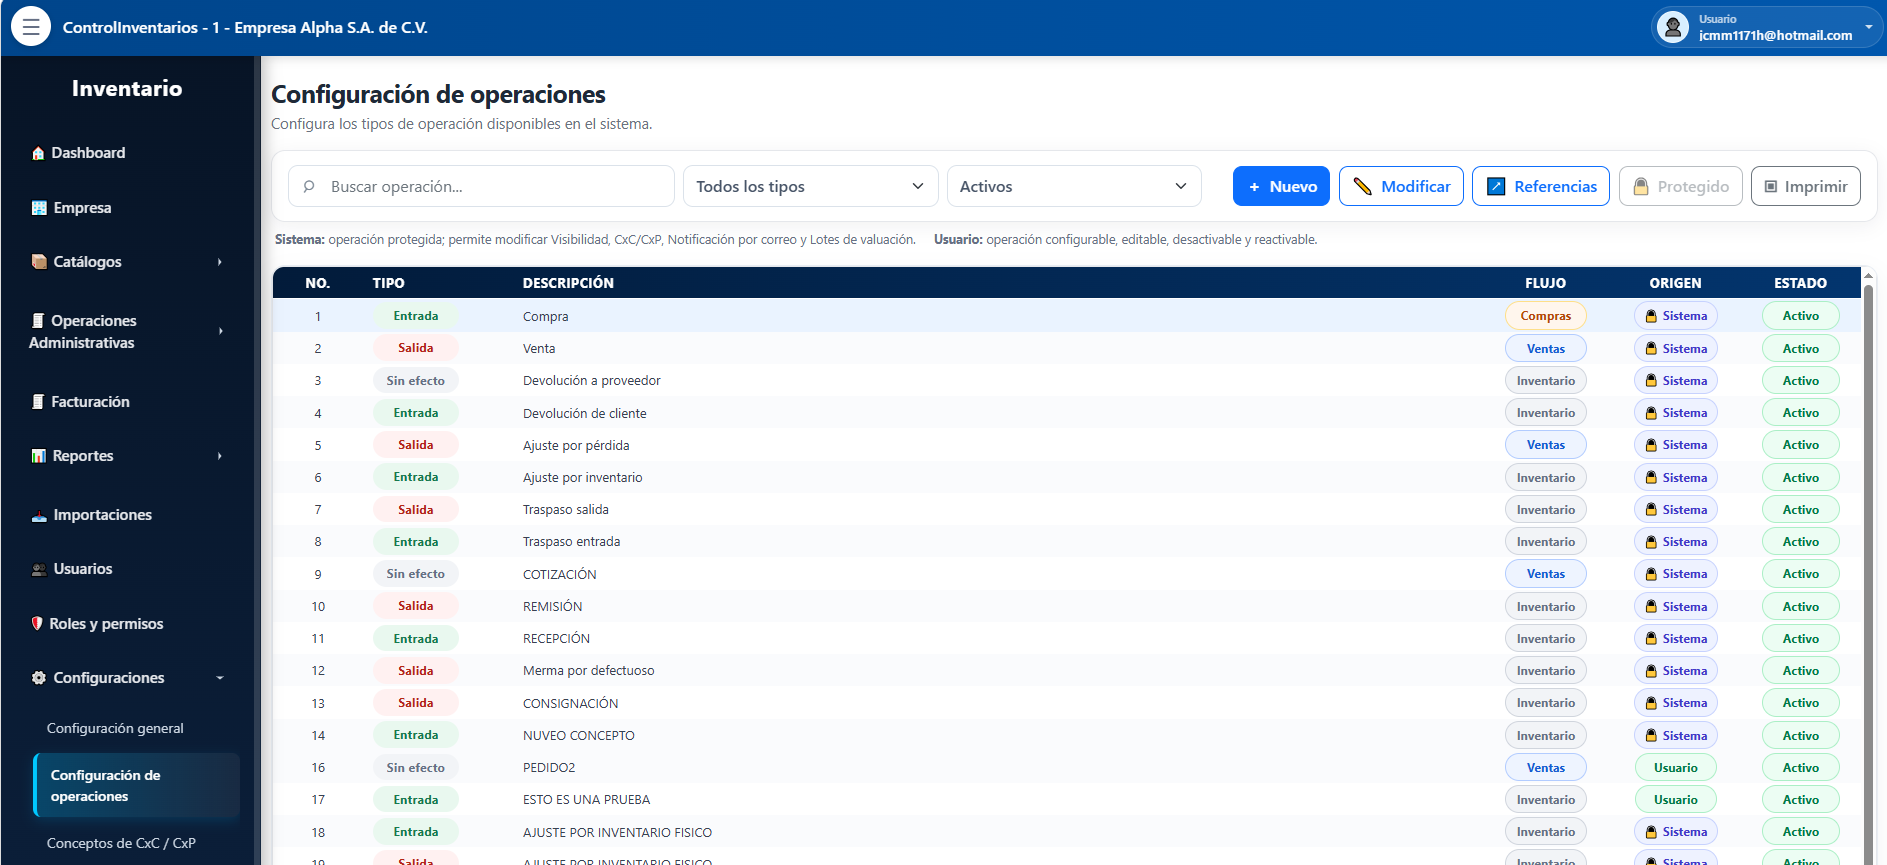Click the Imprimir button
The image size is (1887, 865).
tap(1806, 186)
